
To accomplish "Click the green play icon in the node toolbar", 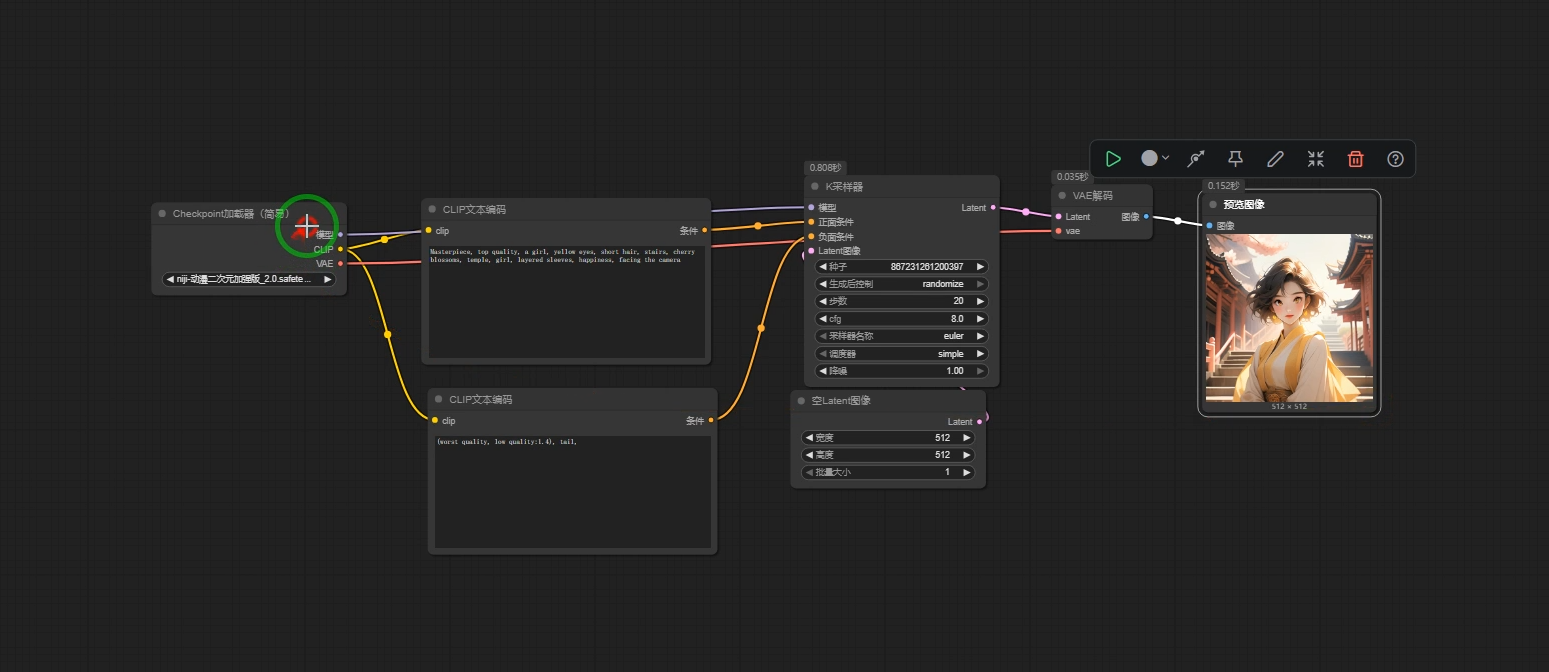I will pyautogui.click(x=1113, y=159).
